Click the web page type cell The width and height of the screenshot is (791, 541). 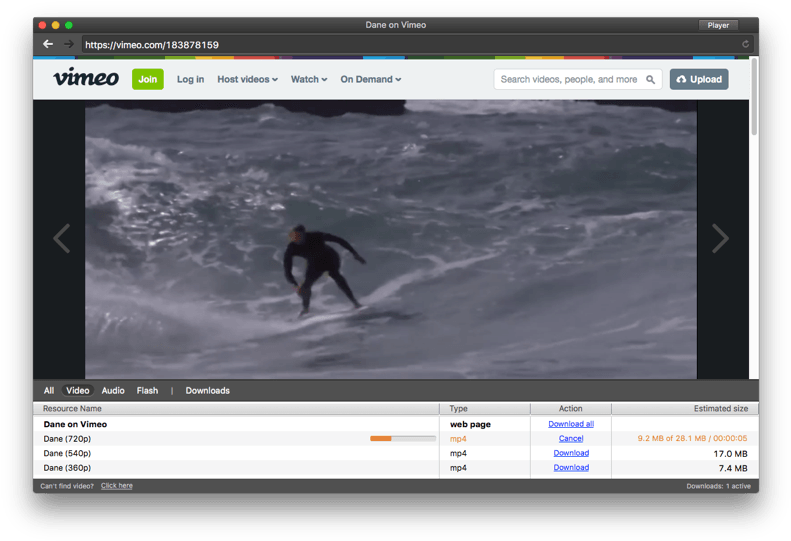[x=470, y=424]
